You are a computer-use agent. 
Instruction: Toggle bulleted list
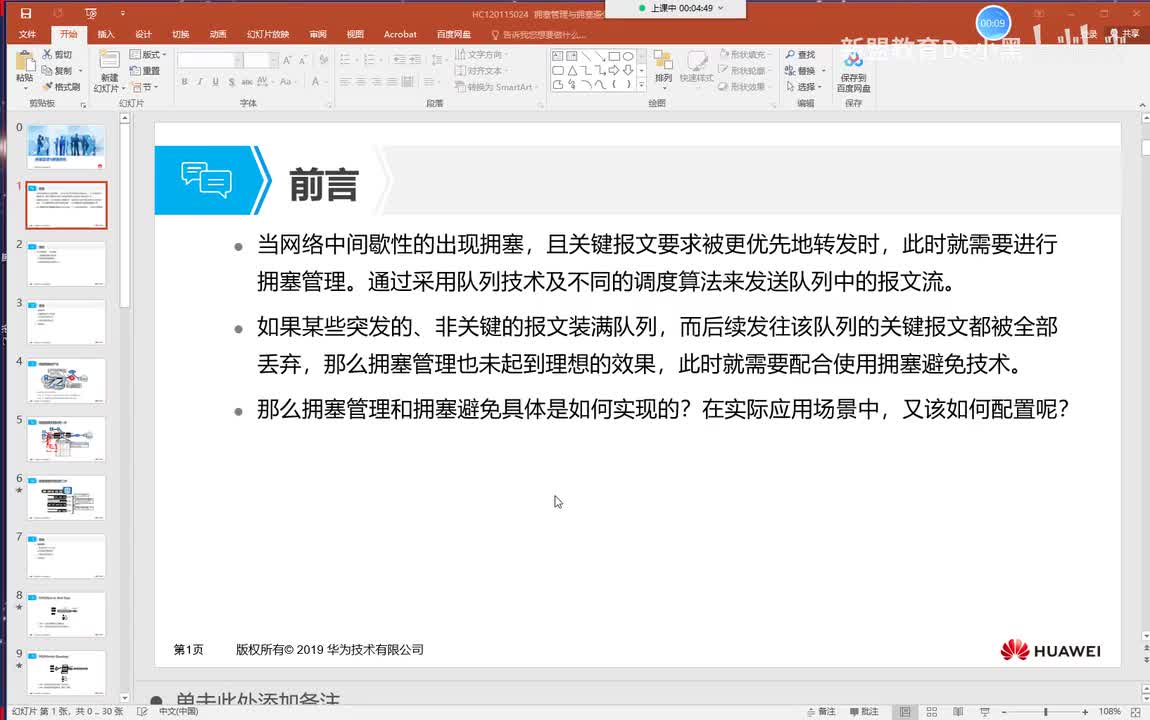click(x=345, y=59)
